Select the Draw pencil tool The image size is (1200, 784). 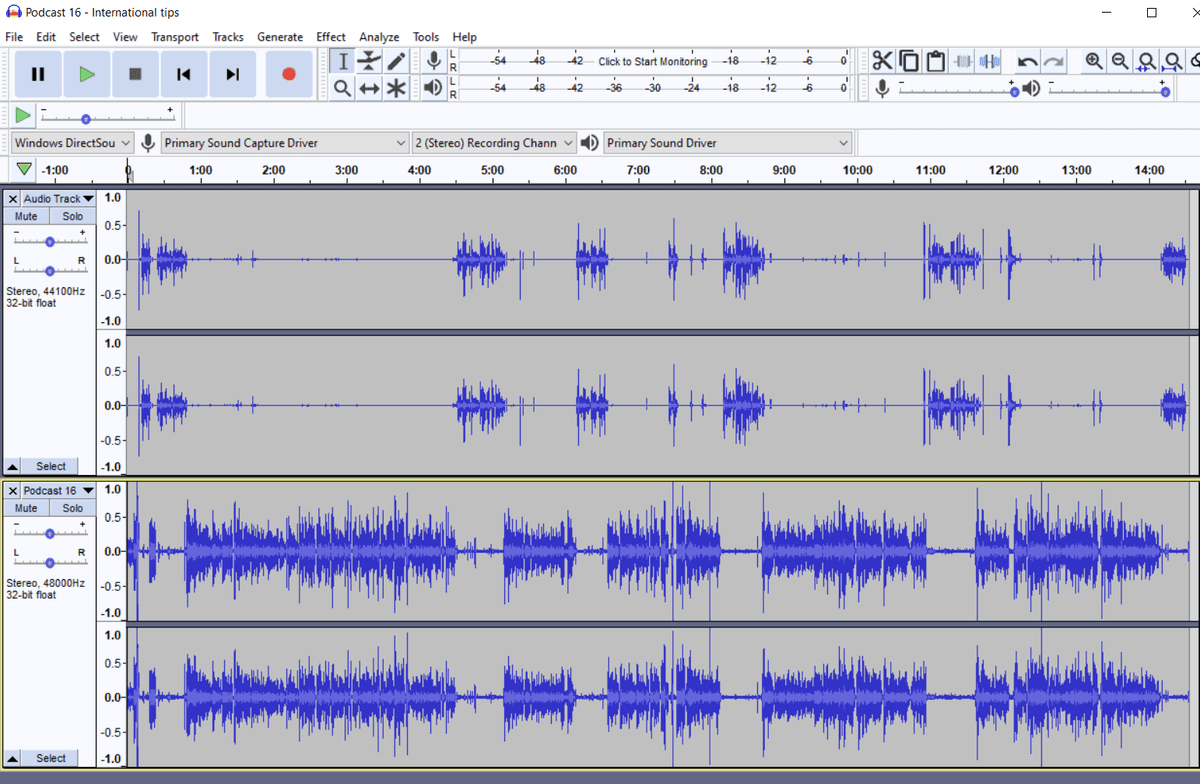pos(397,61)
